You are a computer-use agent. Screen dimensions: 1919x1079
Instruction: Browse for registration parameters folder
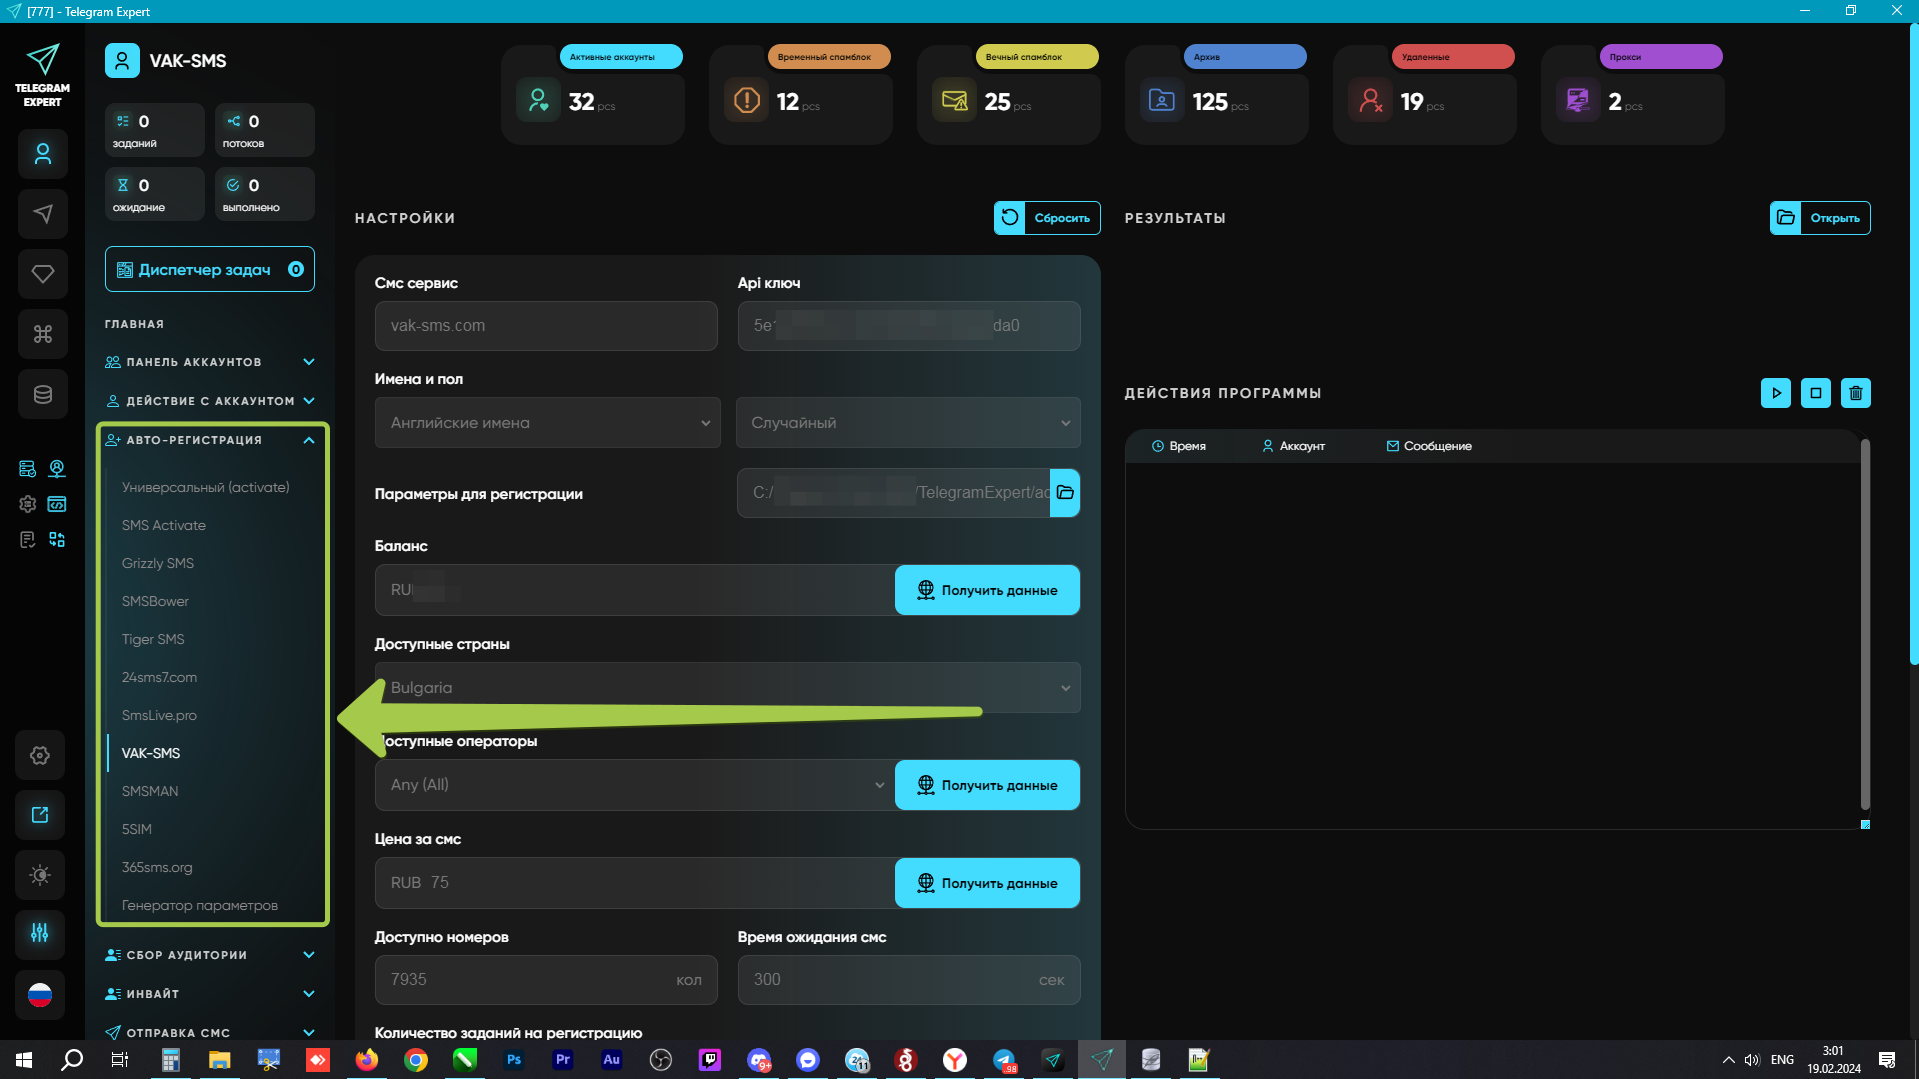coord(1065,493)
